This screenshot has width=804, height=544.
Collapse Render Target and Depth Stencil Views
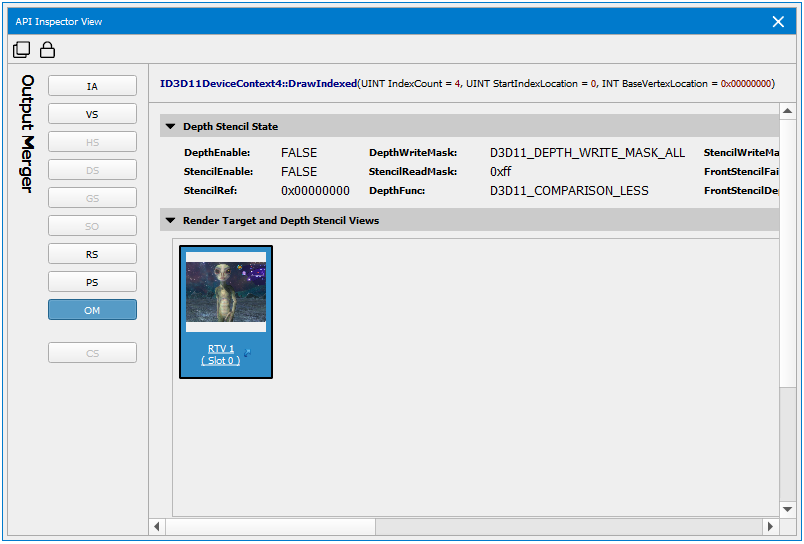click(x=170, y=221)
